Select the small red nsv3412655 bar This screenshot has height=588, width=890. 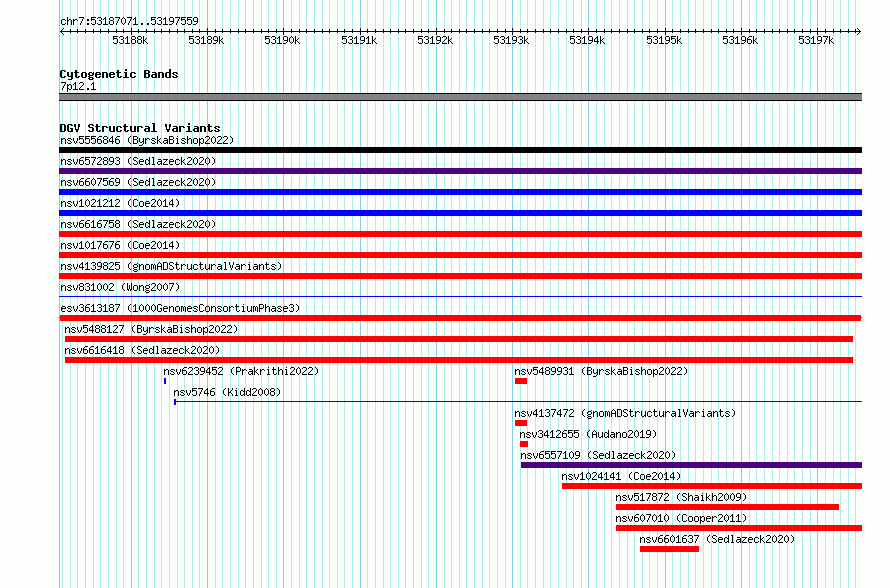point(524,444)
